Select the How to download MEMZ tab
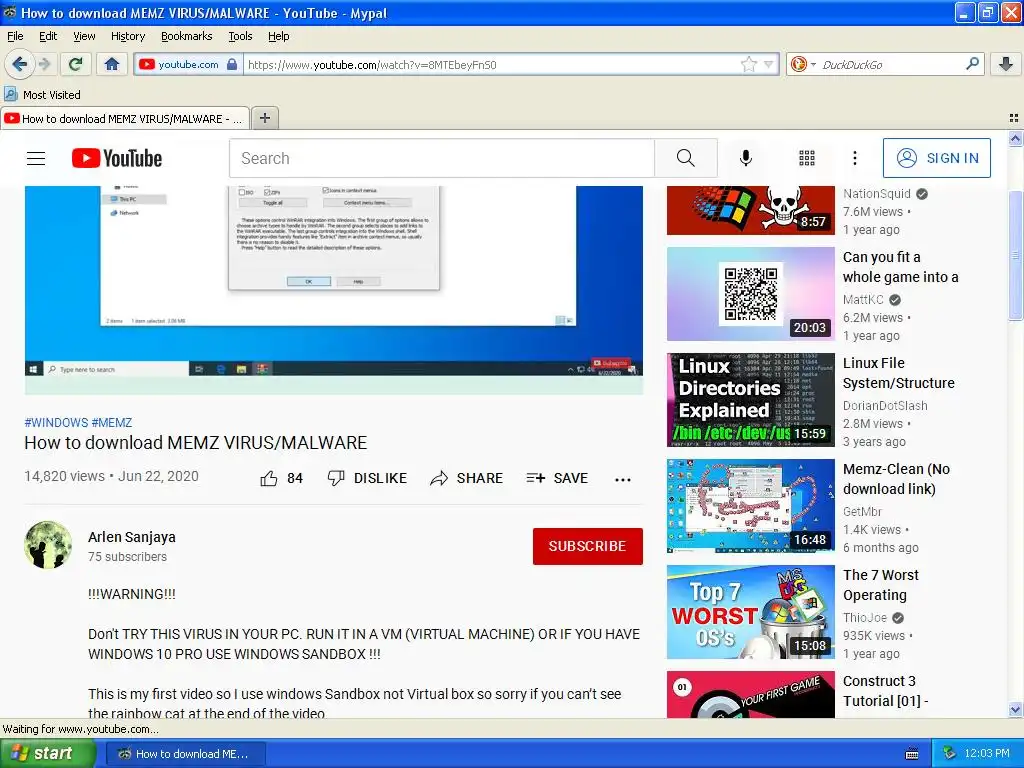This screenshot has width=1024, height=768. pos(125,118)
